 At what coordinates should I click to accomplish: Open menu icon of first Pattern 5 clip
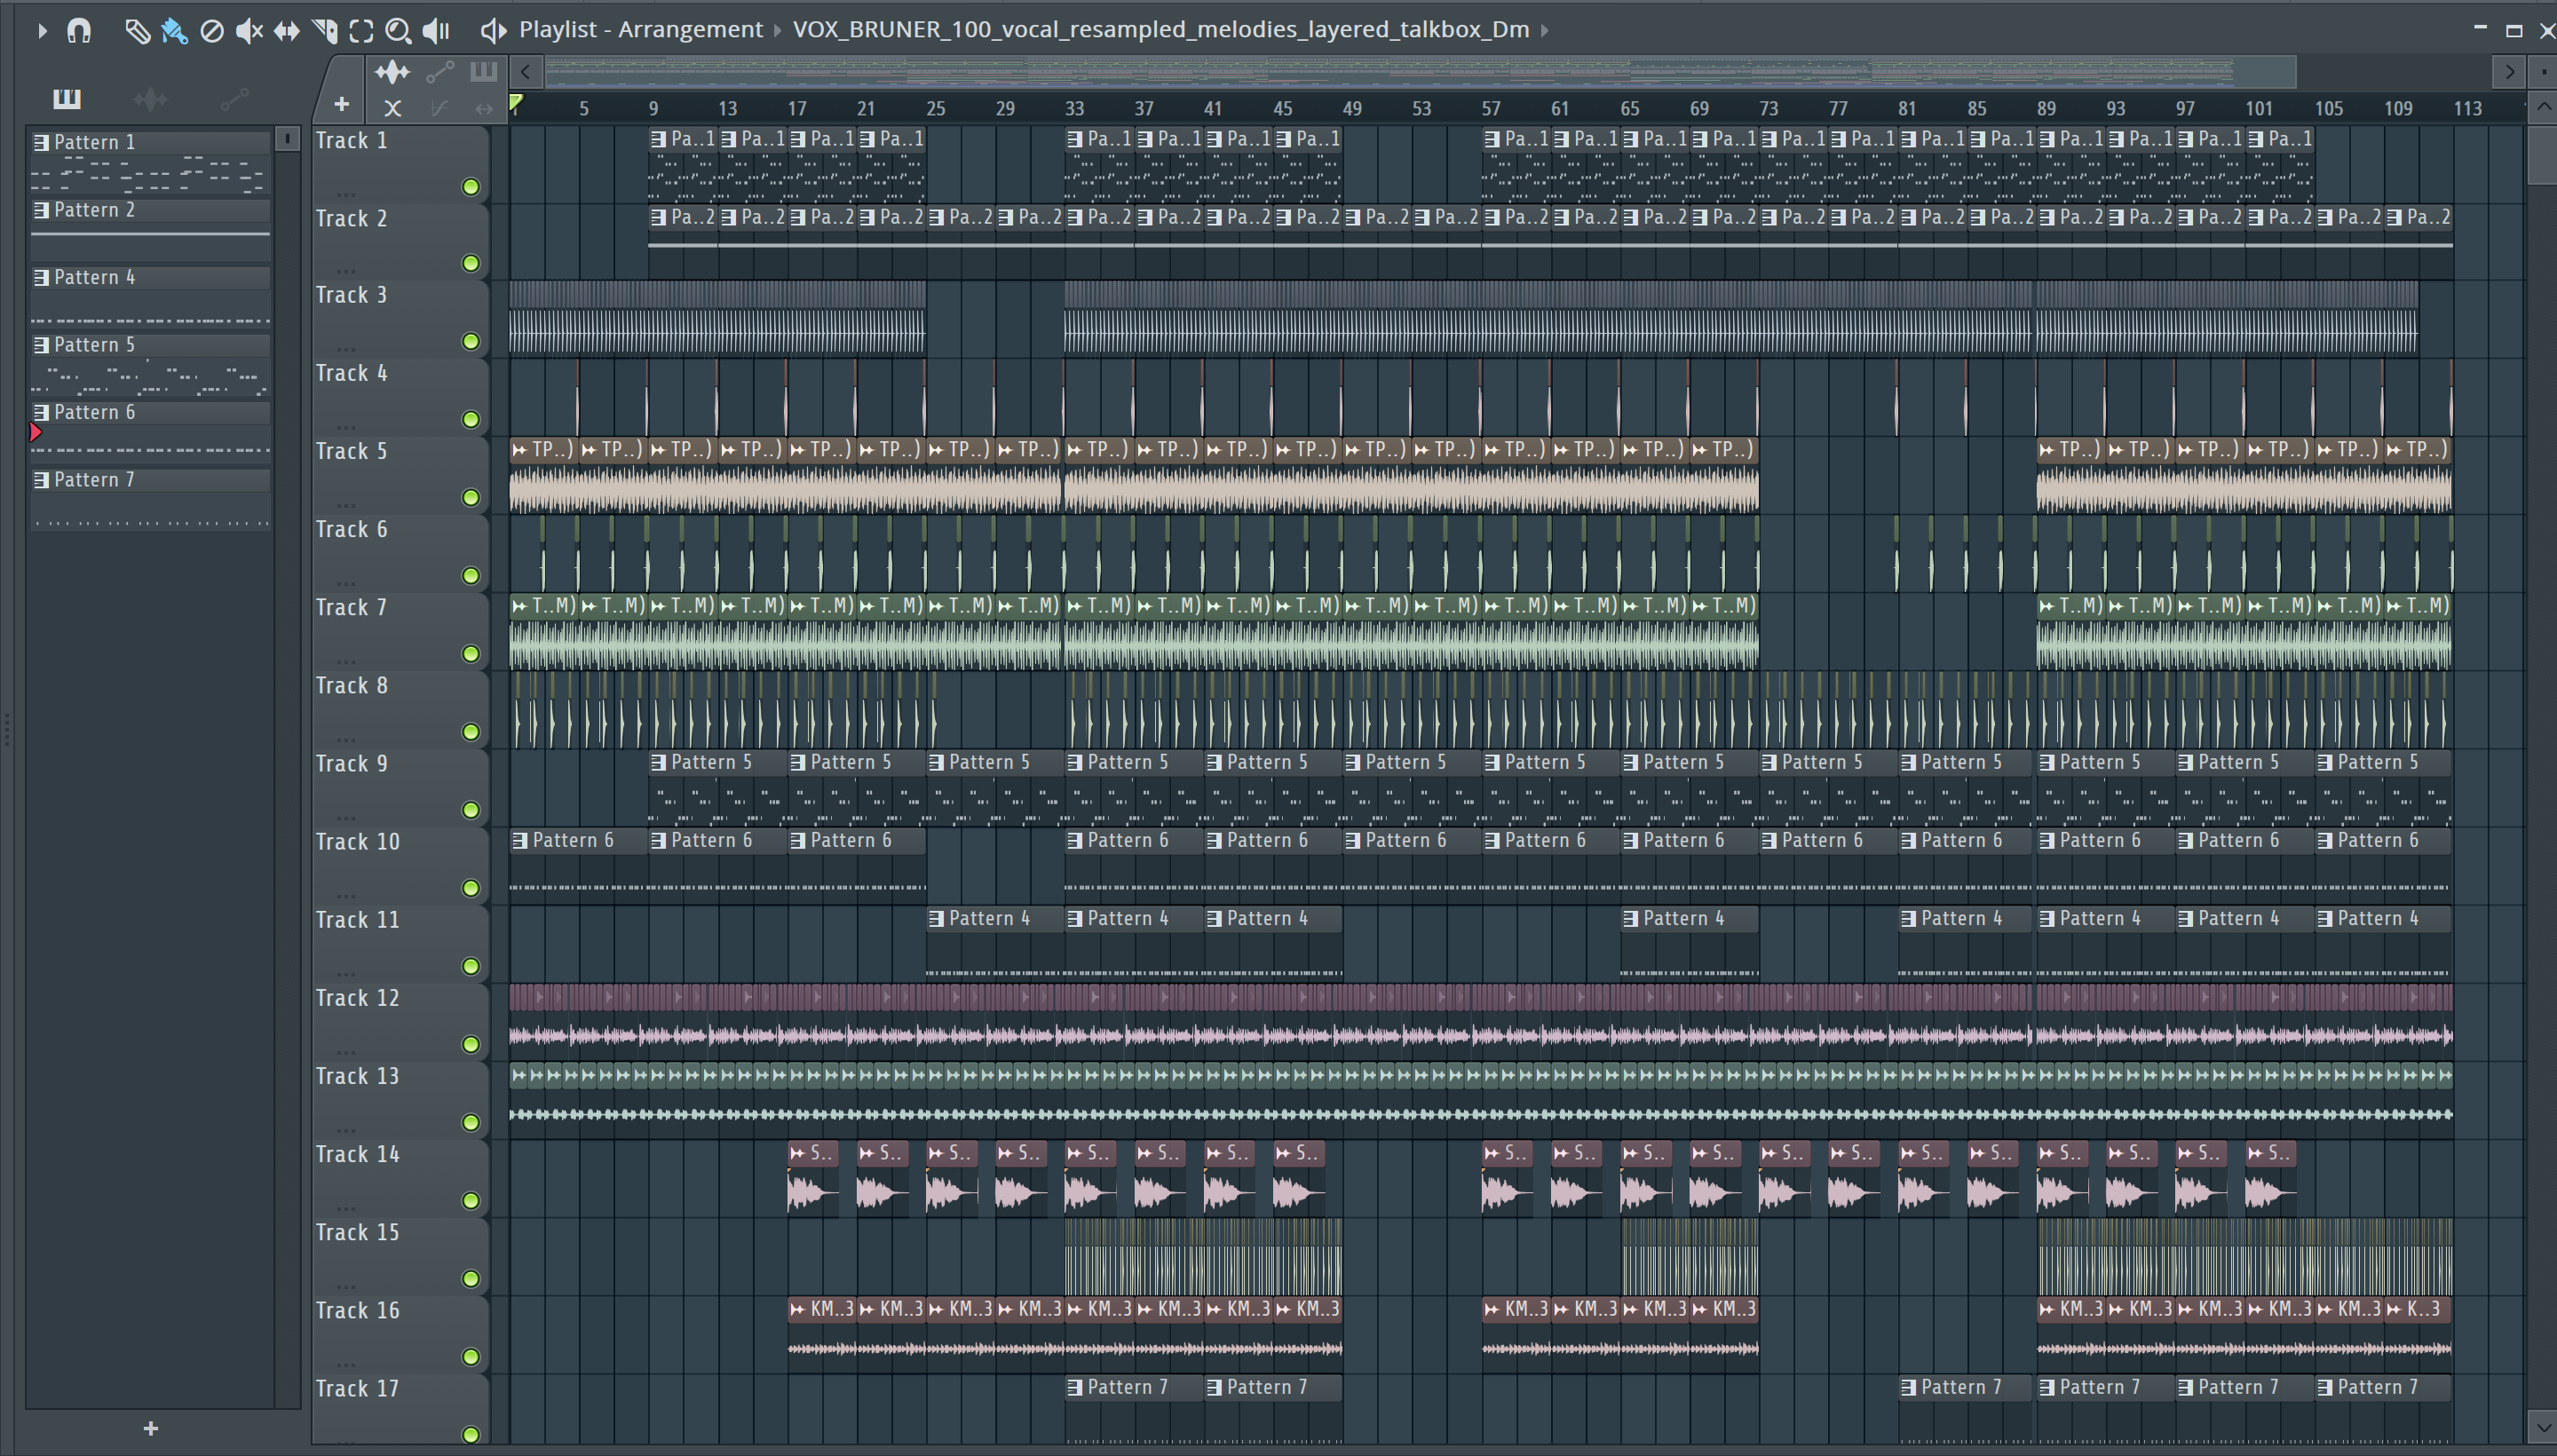coord(658,762)
